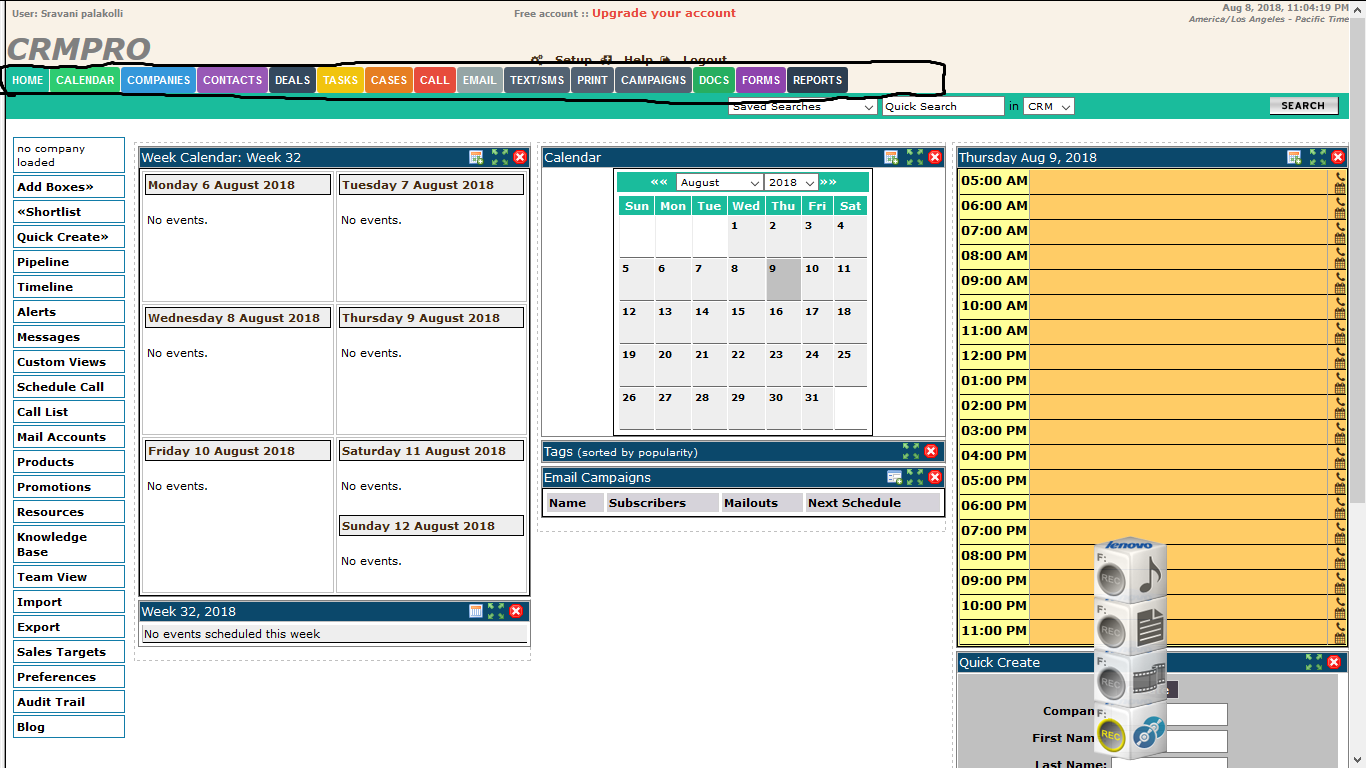Image resolution: width=1366 pixels, height=768 pixels.
Task: Open Mail Accounts in the sidebar
Action: [69, 437]
